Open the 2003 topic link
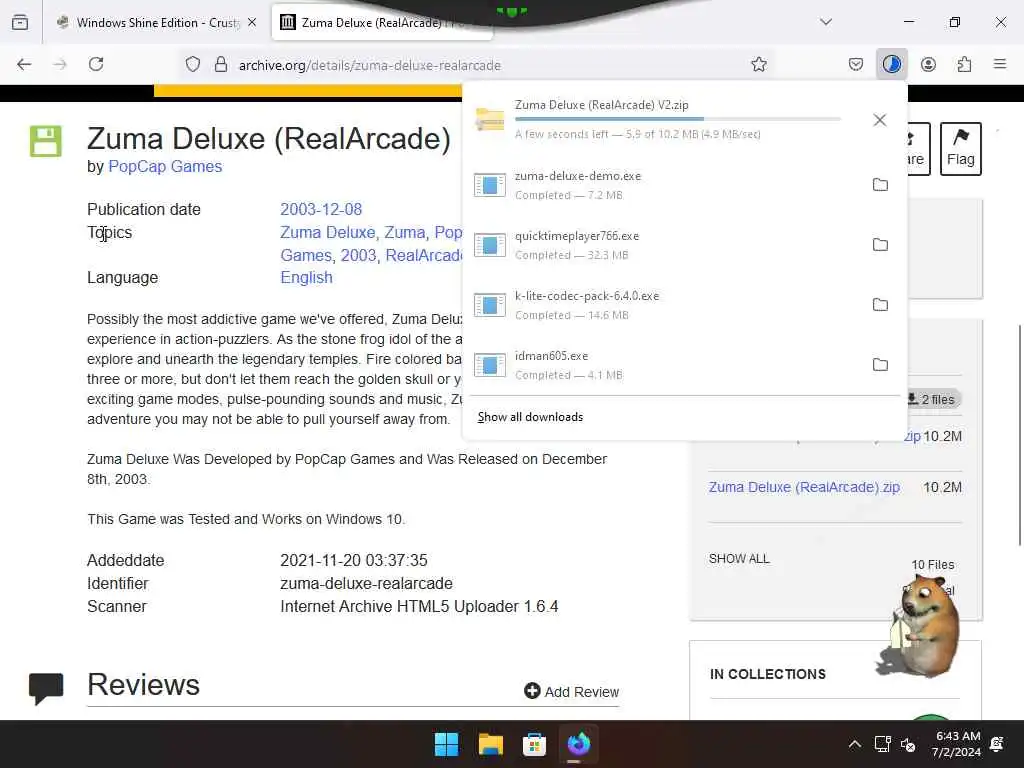 (x=359, y=255)
